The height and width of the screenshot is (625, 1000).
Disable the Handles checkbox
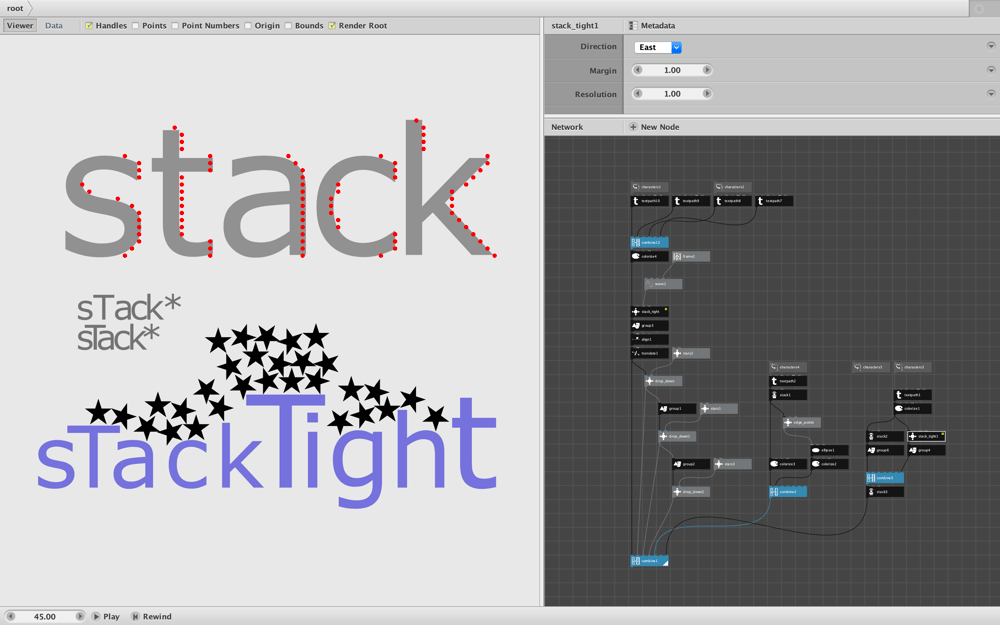point(89,26)
